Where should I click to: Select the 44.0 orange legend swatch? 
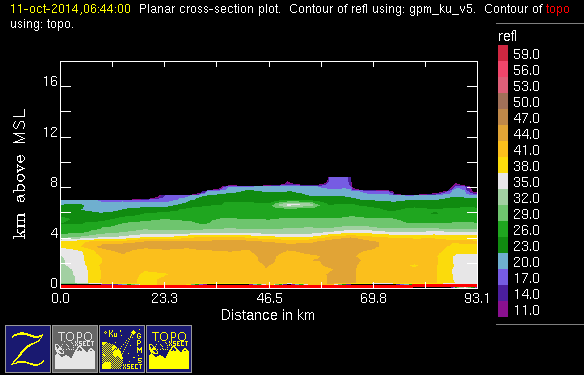point(503,133)
